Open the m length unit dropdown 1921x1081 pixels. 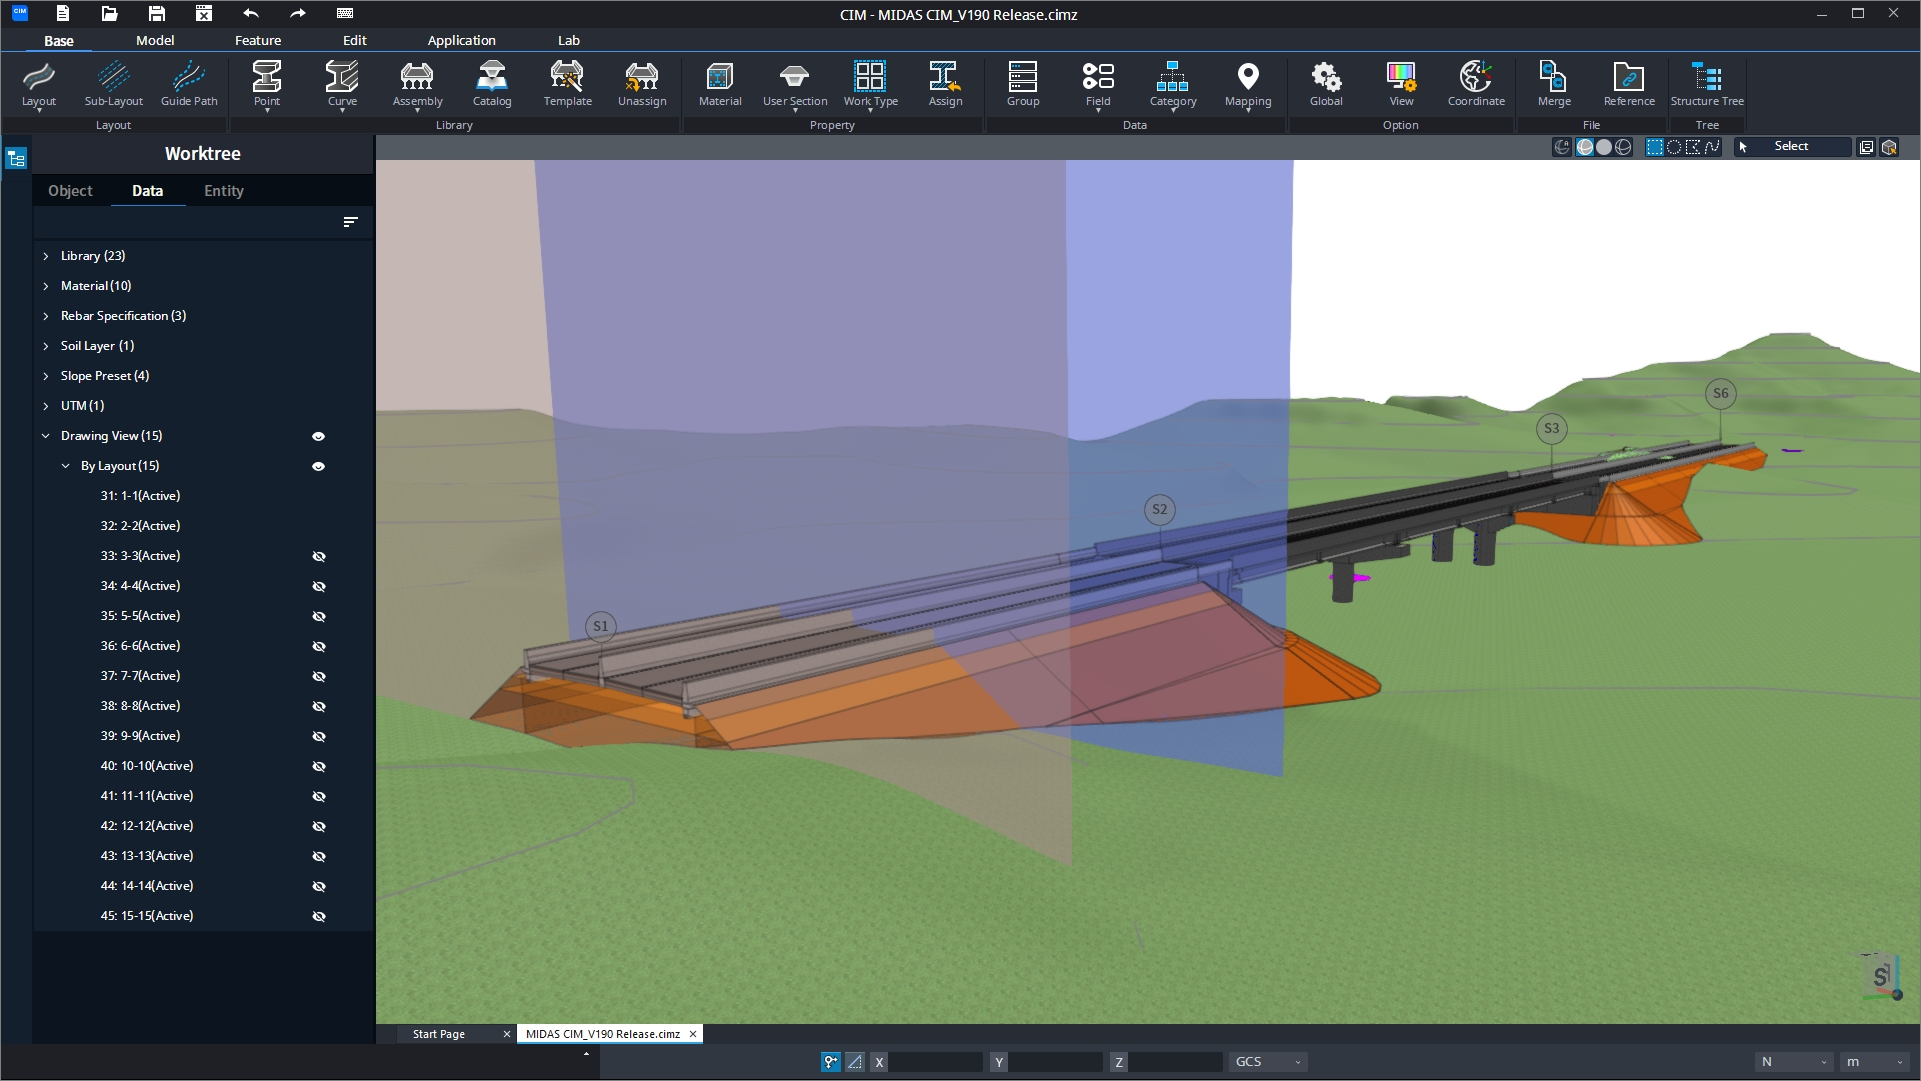(x=1874, y=1062)
